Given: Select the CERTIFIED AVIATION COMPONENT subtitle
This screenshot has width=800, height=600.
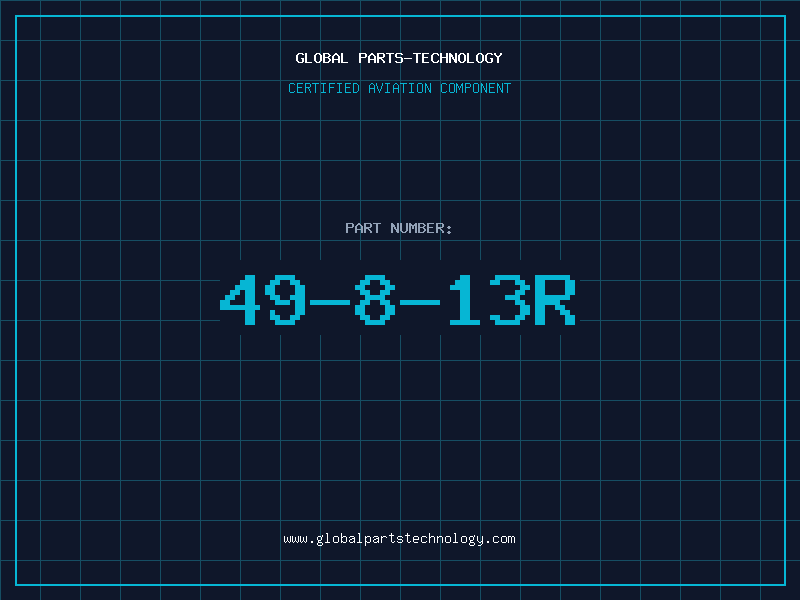Looking at the screenshot, I should [399, 88].
